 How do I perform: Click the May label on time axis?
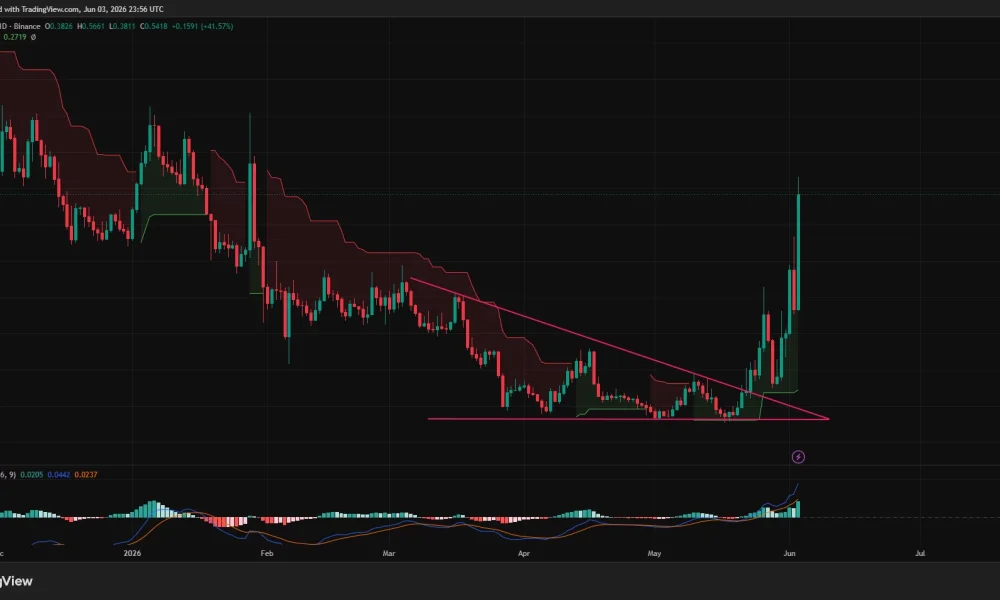[654, 553]
